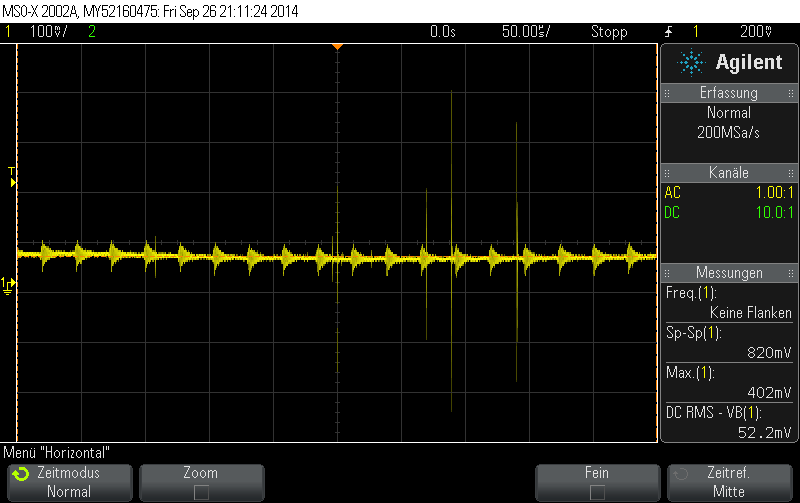The image size is (800, 503).
Task: Click the orange trigger time marker triangle
Action: coord(337,47)
